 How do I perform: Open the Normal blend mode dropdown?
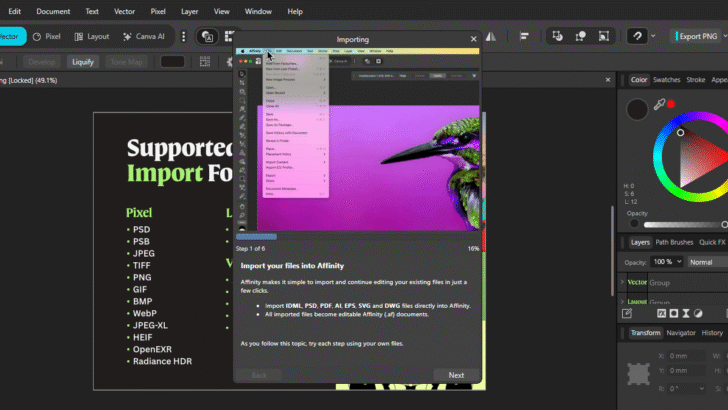708,262
